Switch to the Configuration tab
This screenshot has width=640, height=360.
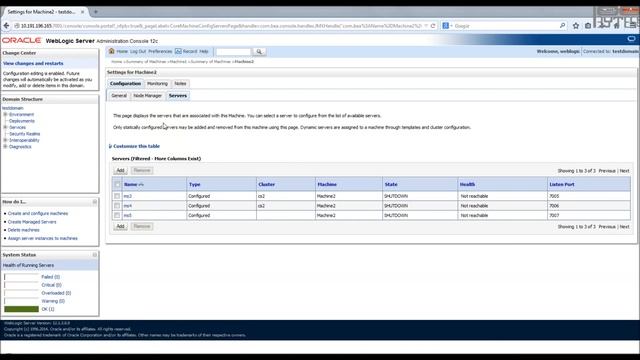pos(125,83)
